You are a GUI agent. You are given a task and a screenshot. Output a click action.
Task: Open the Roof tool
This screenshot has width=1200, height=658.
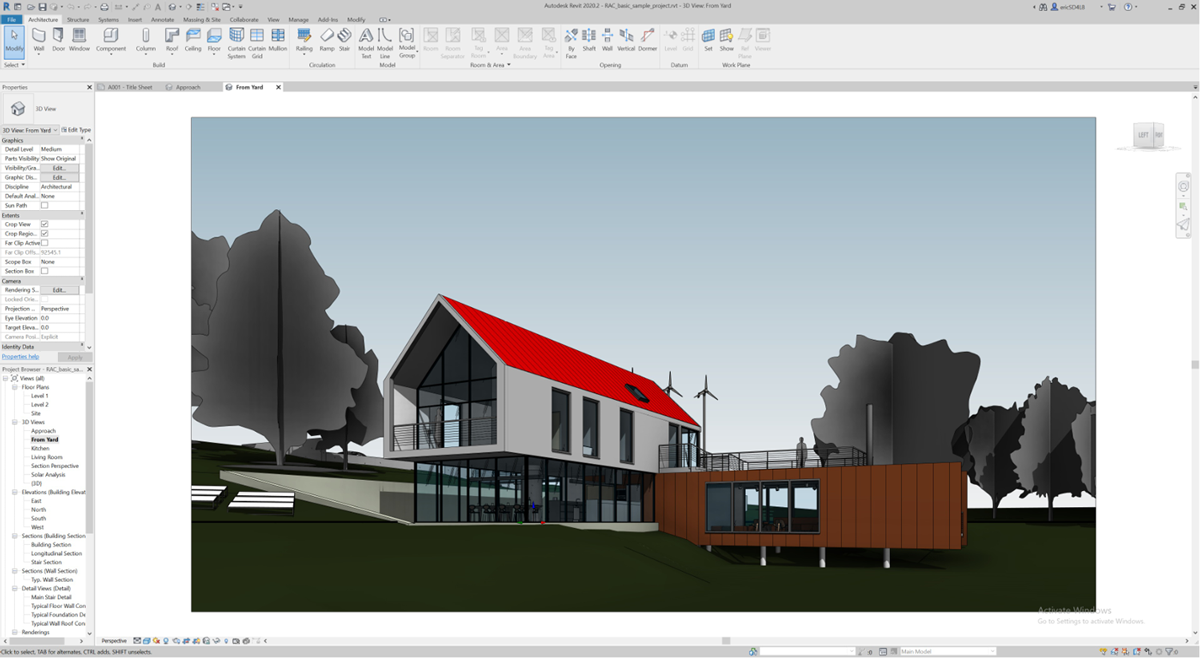pyautogui.click(x=171, y=38)
